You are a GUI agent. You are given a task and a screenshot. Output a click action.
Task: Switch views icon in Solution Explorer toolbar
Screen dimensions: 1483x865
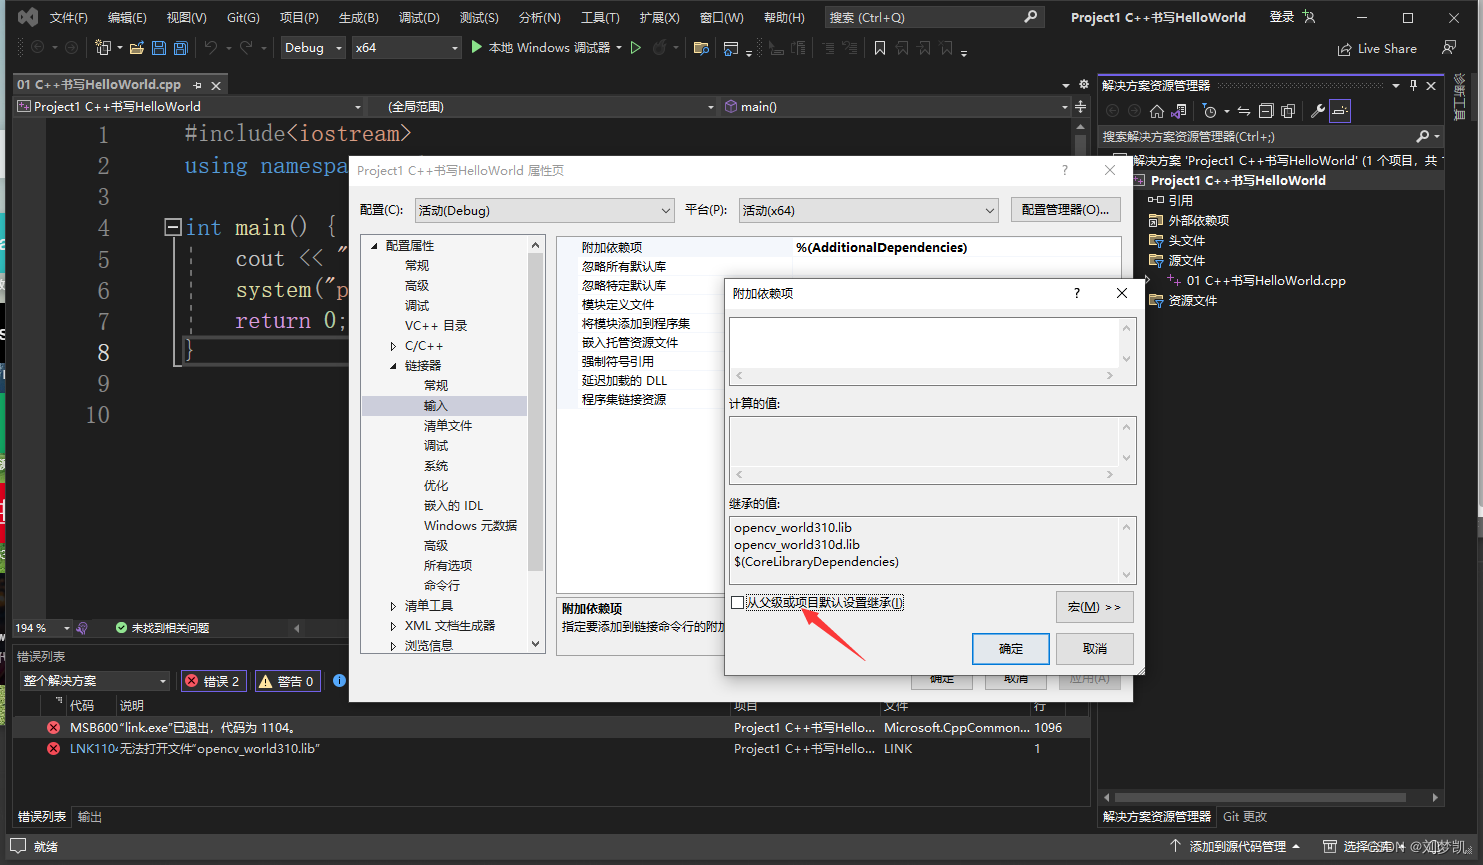point(1179,111)
